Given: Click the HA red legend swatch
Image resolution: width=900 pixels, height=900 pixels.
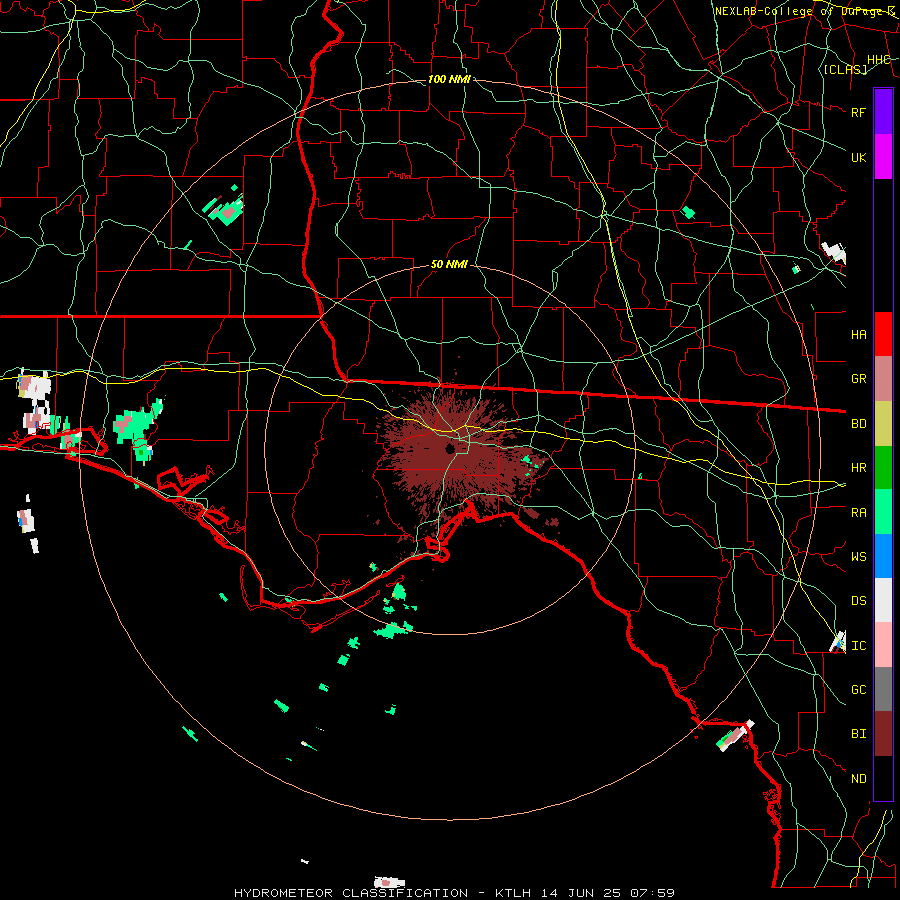Looking at the screenshot, I should 883,334.
